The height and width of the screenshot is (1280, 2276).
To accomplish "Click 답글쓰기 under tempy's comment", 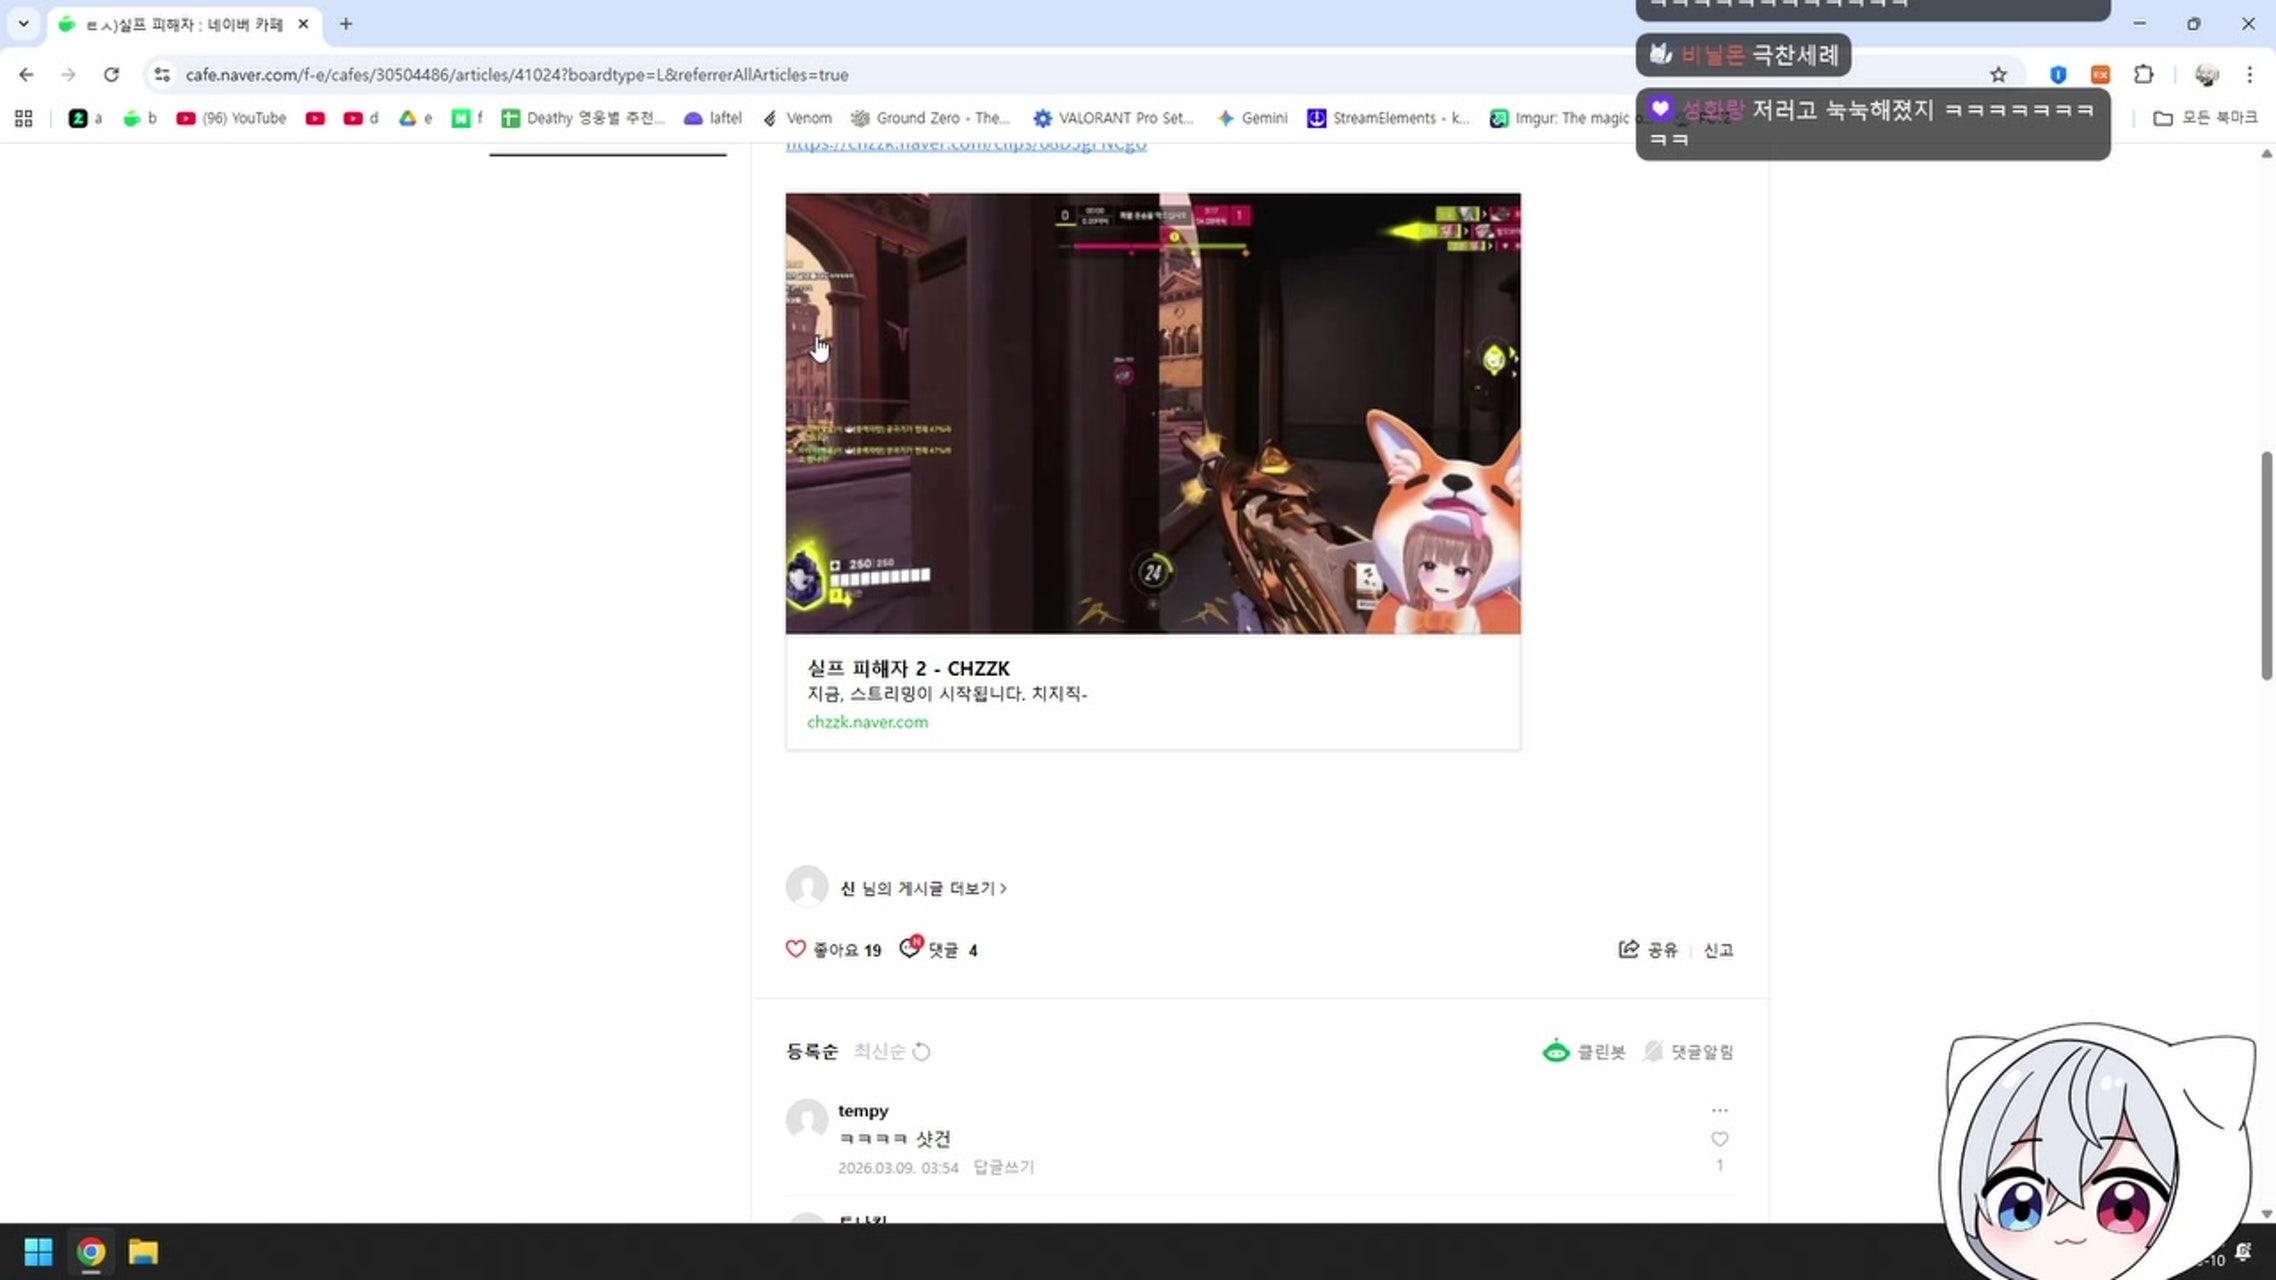I will 1003,1167.
